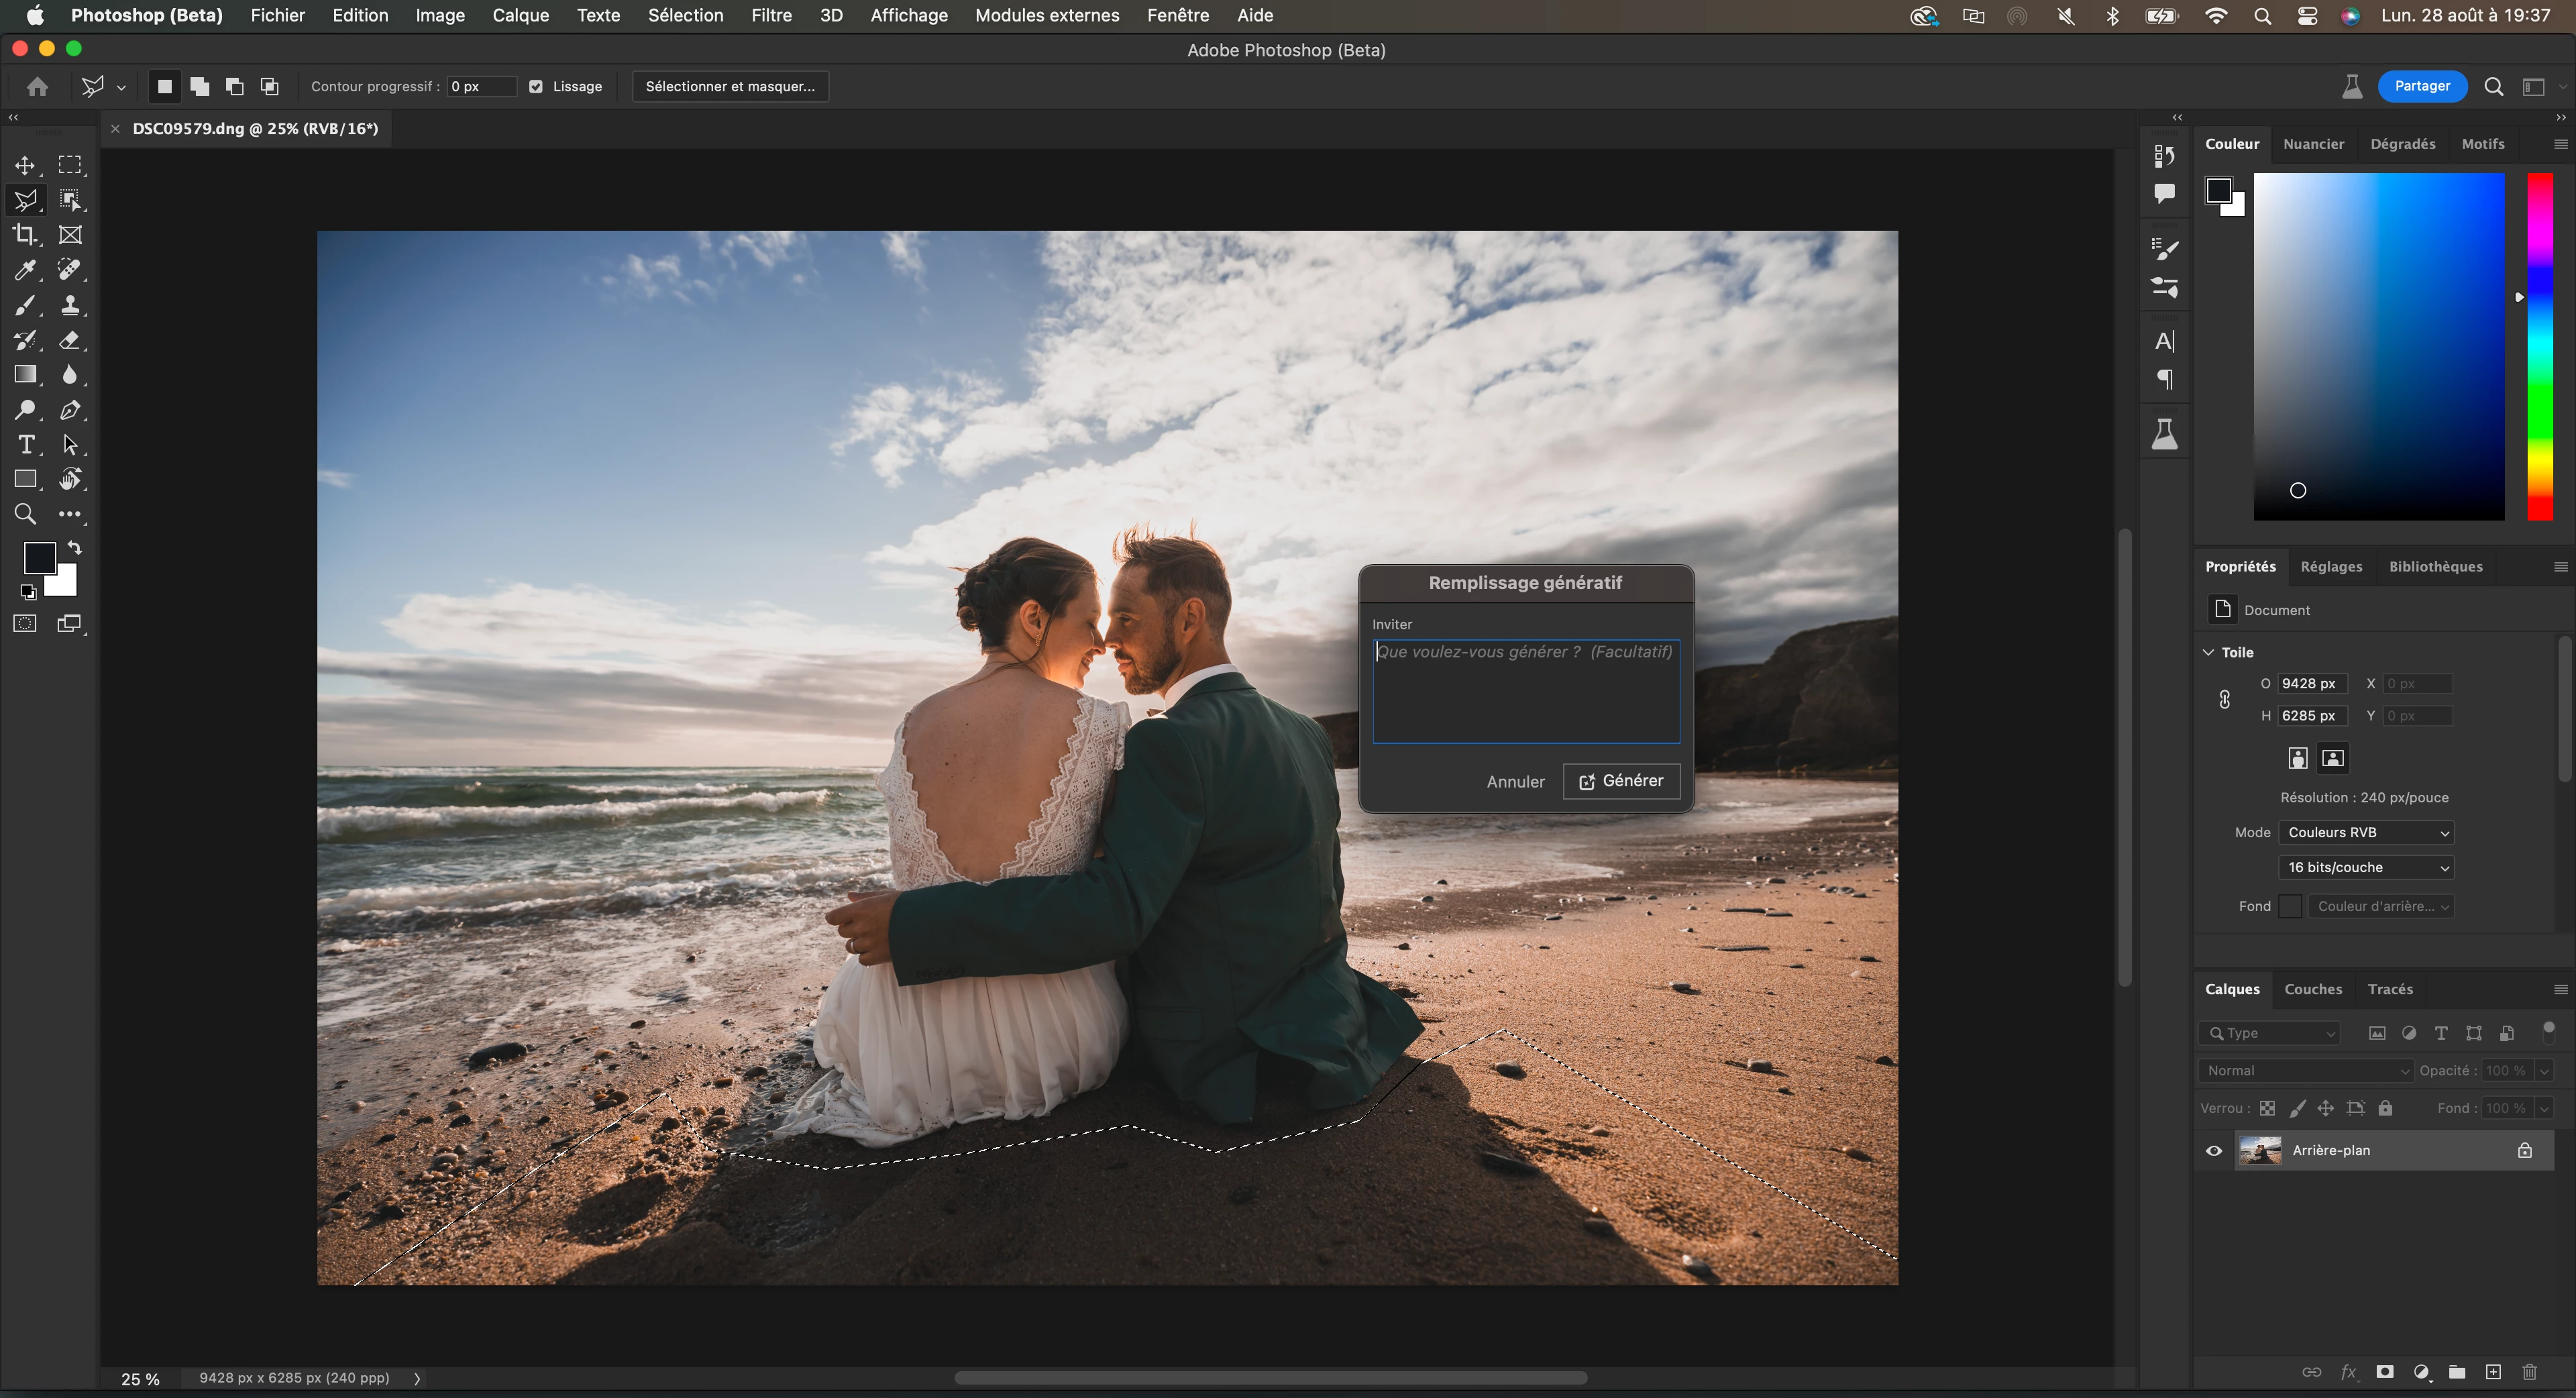Select the Crop tool
Screen dimensions: 2576x1398
coord(25,235)
